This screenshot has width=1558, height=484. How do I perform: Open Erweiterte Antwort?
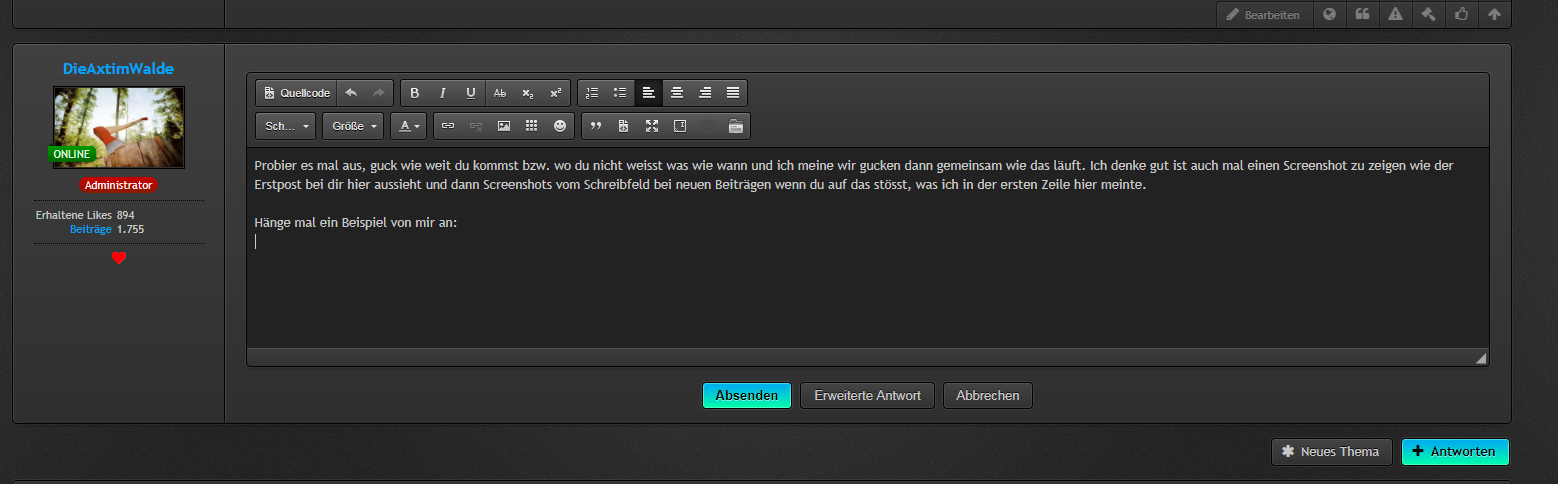click(x=867, y=395)
